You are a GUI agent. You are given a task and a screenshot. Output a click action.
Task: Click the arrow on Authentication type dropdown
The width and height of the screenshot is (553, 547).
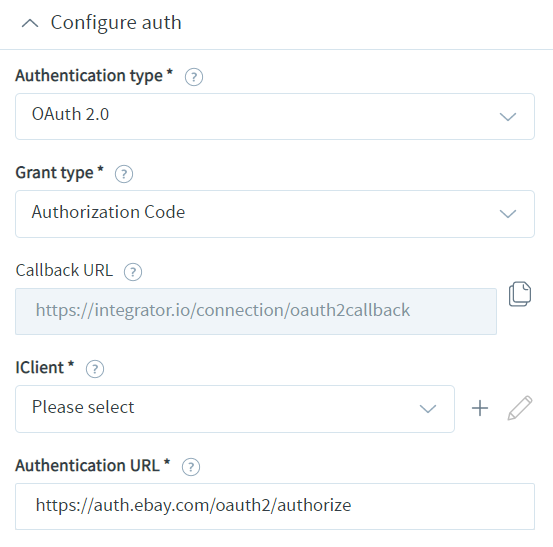point(508,116)
